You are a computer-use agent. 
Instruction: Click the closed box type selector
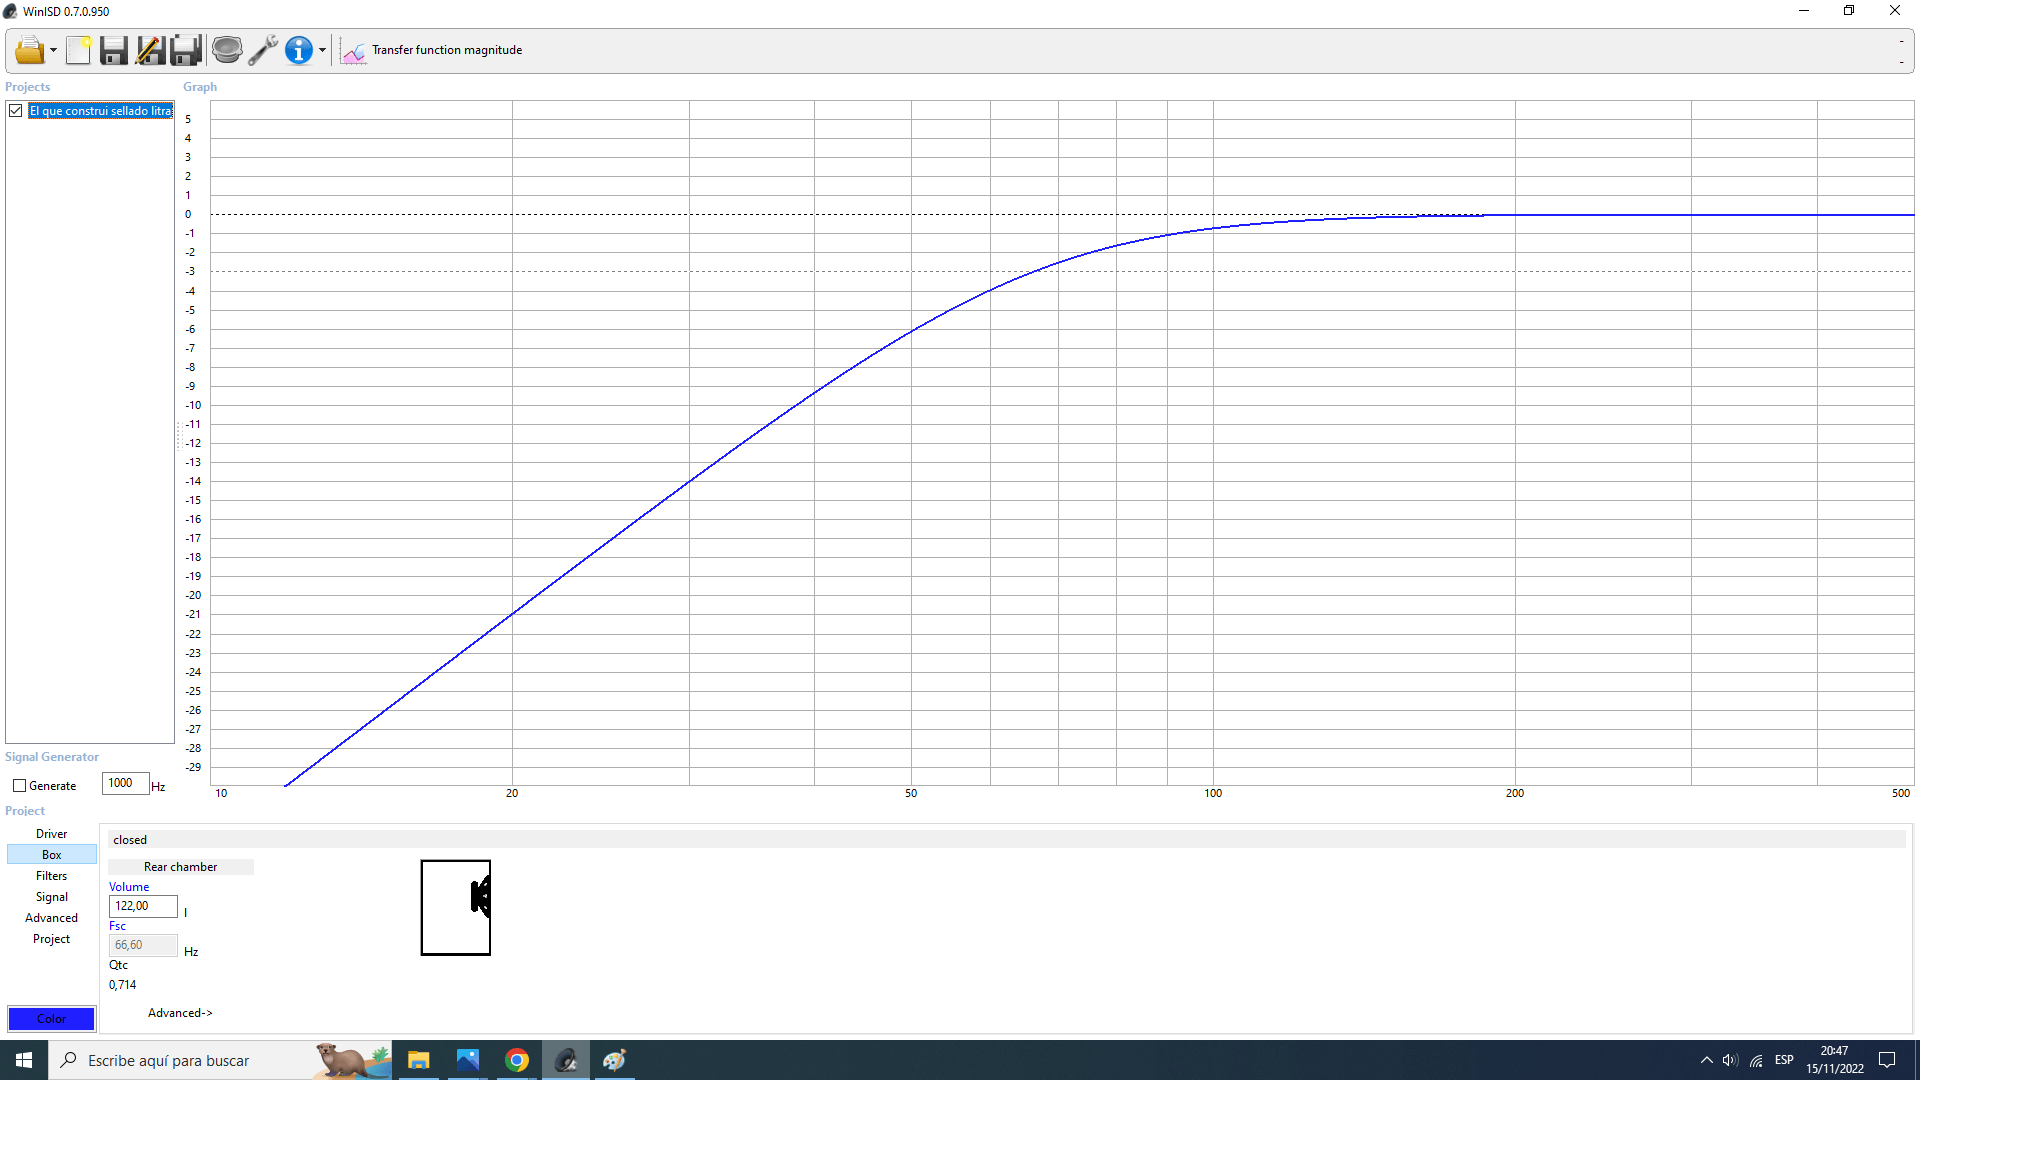coord(1006,840)
